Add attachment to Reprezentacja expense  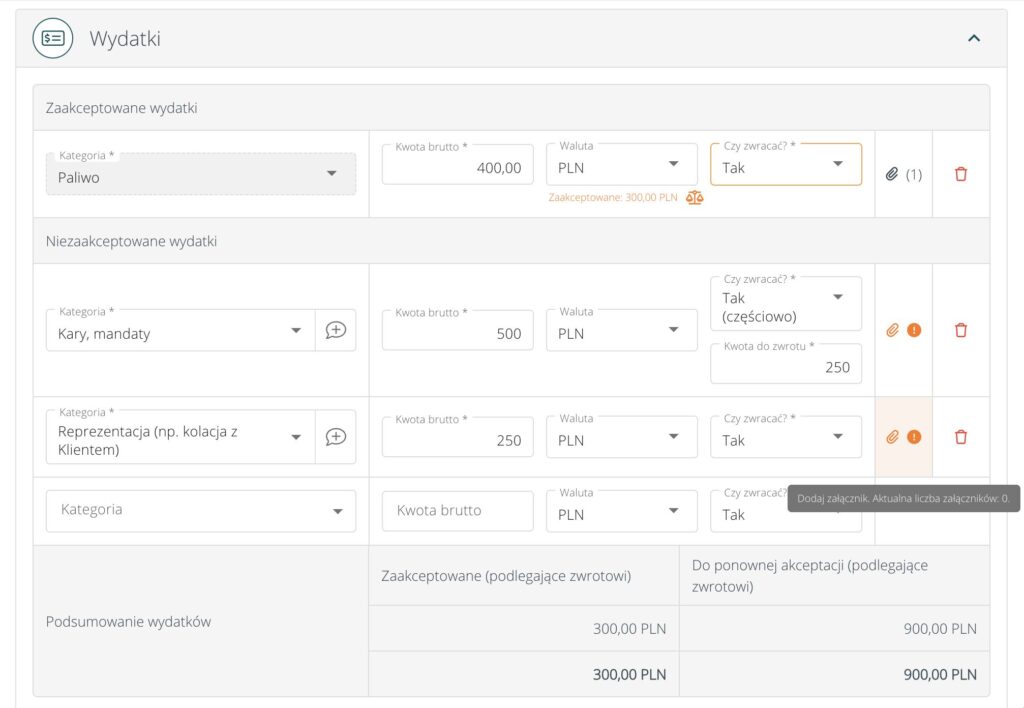point(893,437)
